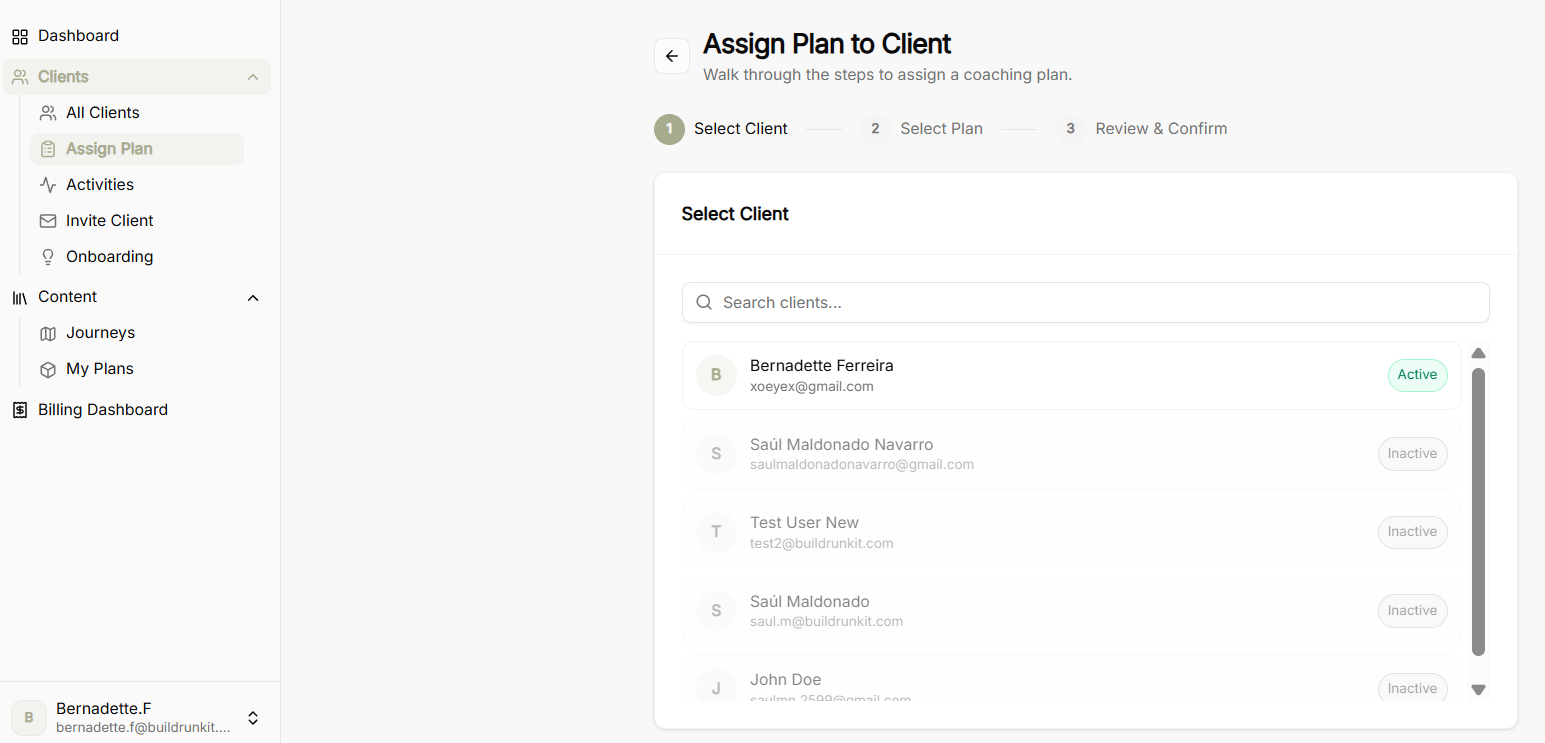Click the Invite Client envelope icon

tap(48, 221)
